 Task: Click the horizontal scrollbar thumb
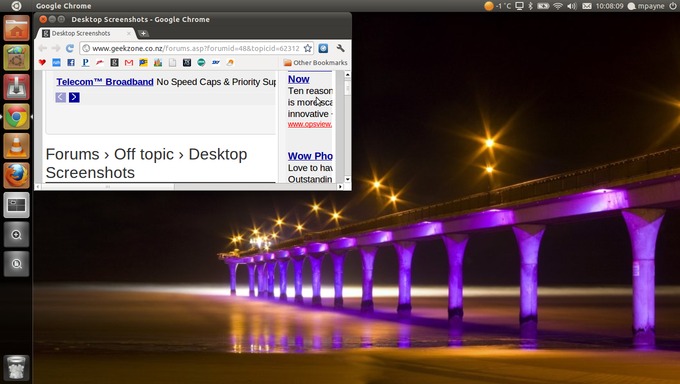coord(108,187)
